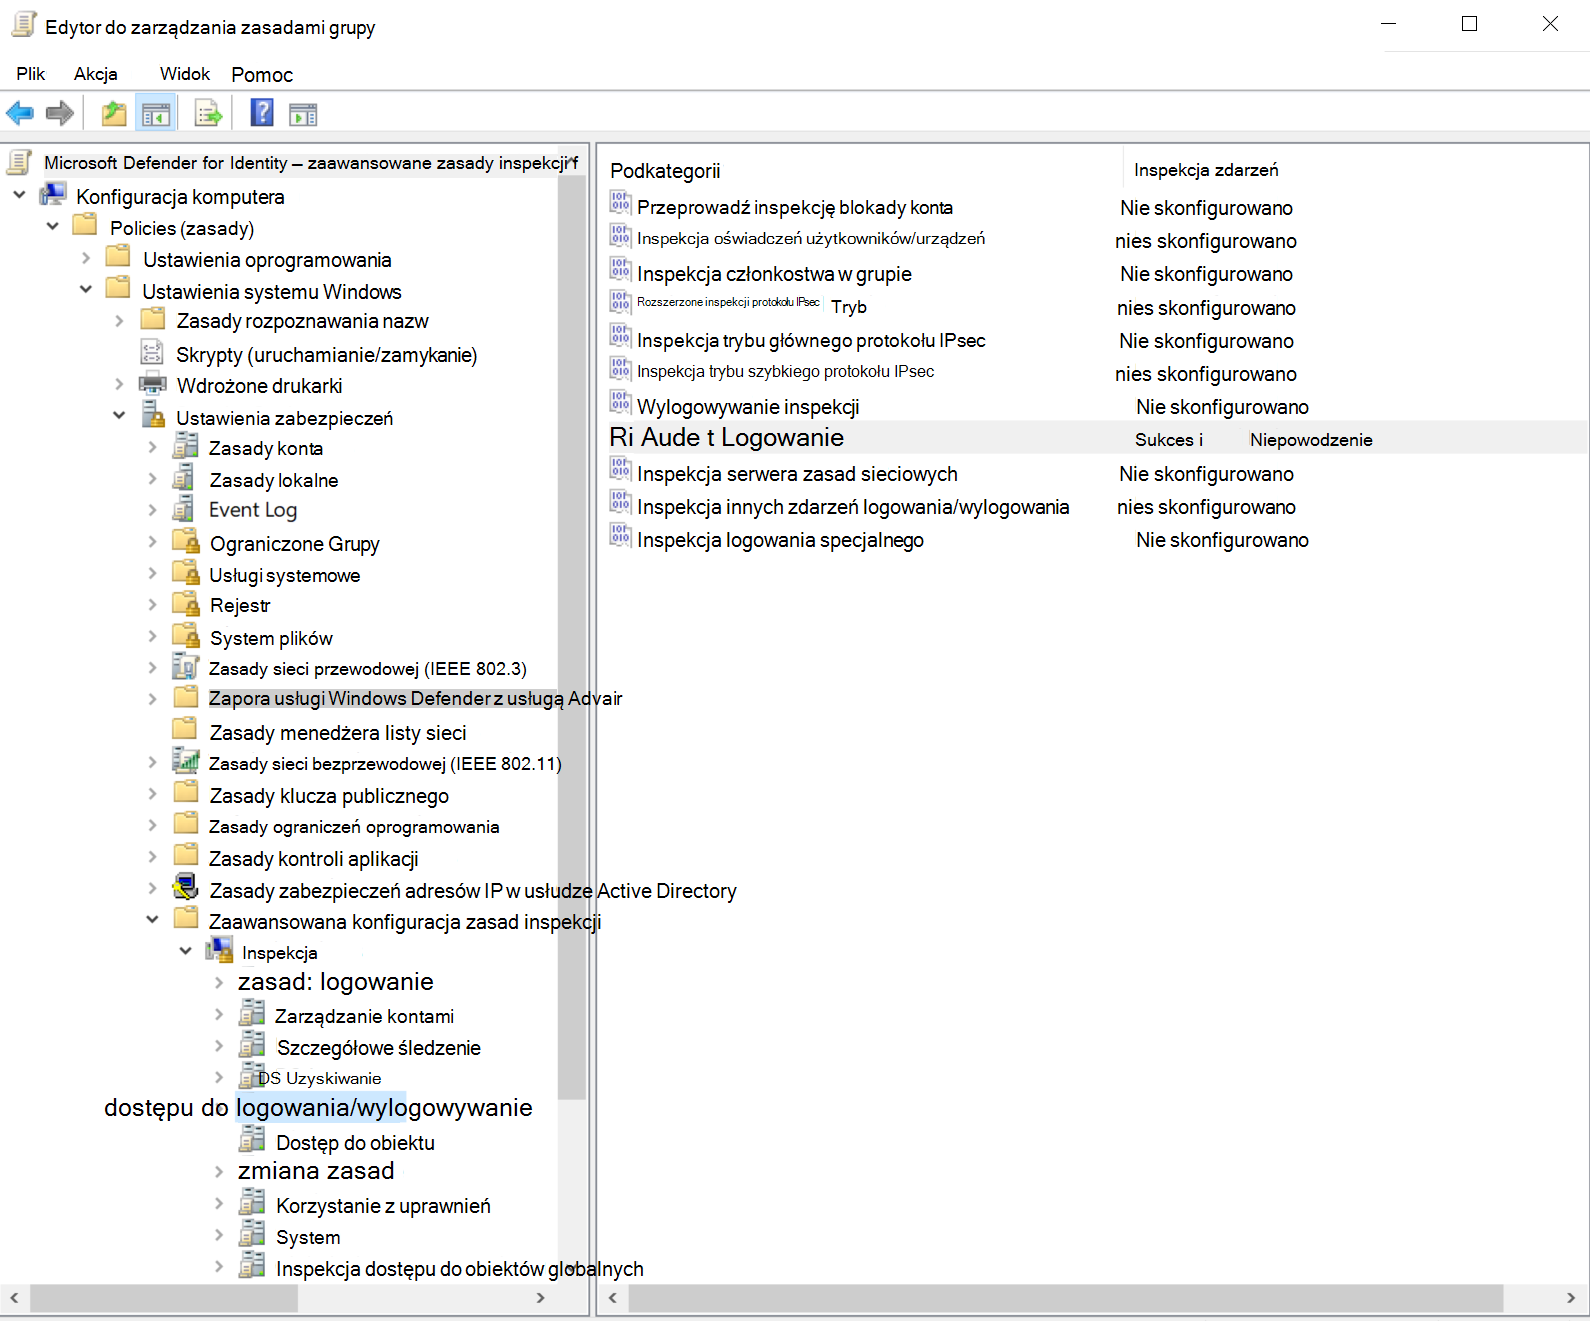Collapse the Policies (zasady) node
1590x1321 pixels.
coord(53,227)
